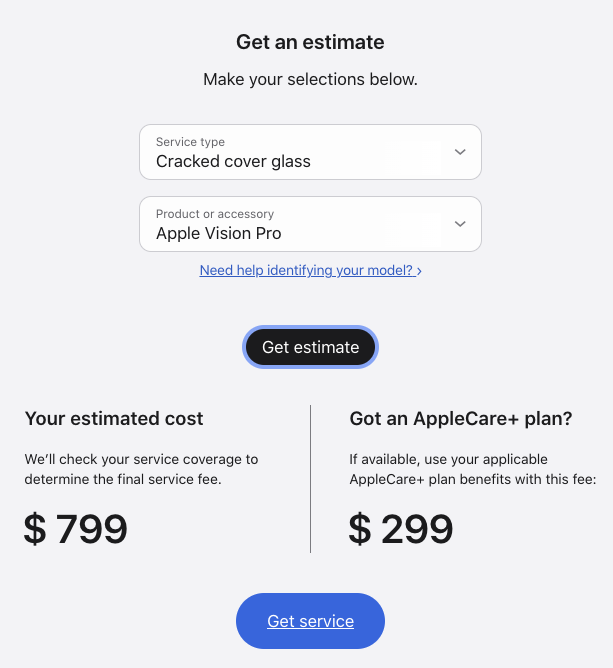Click the 'Make your selections below.' text
613x668 pixels.
(310, 79)
